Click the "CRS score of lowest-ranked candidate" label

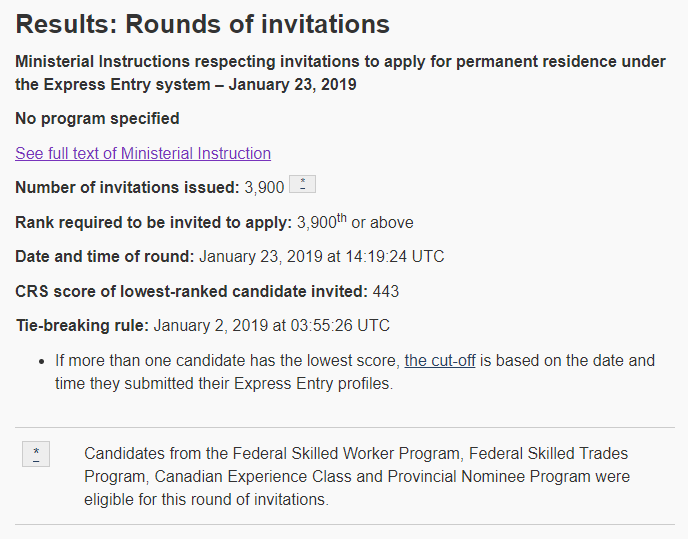(x=191, y=291)
